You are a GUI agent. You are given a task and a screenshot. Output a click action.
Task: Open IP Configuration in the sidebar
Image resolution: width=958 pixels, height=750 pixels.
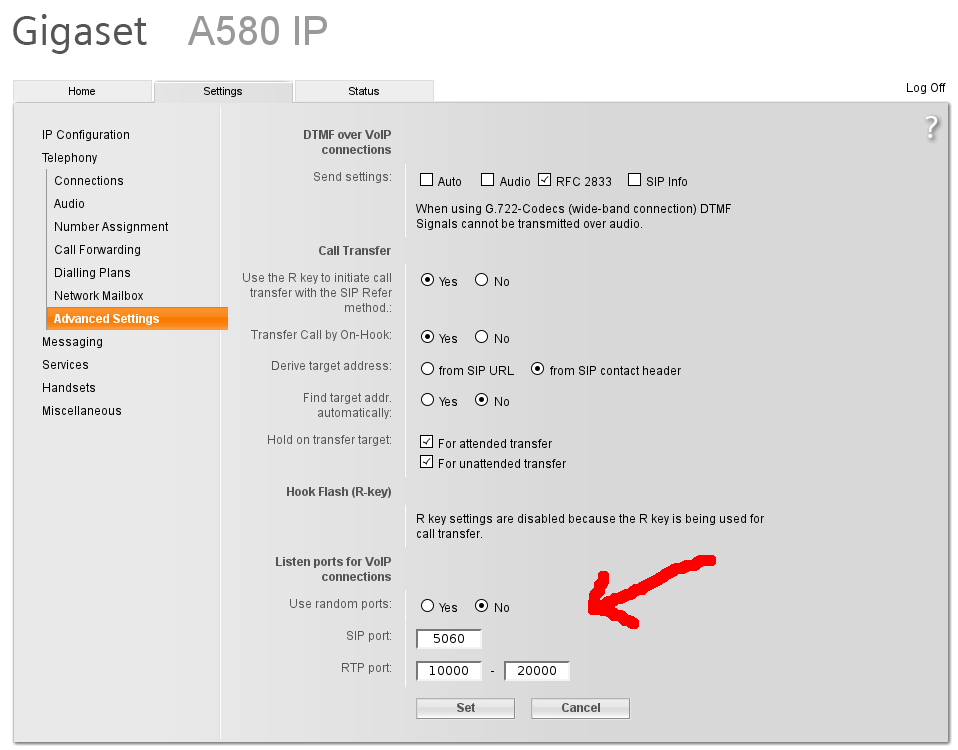point(86,135)
